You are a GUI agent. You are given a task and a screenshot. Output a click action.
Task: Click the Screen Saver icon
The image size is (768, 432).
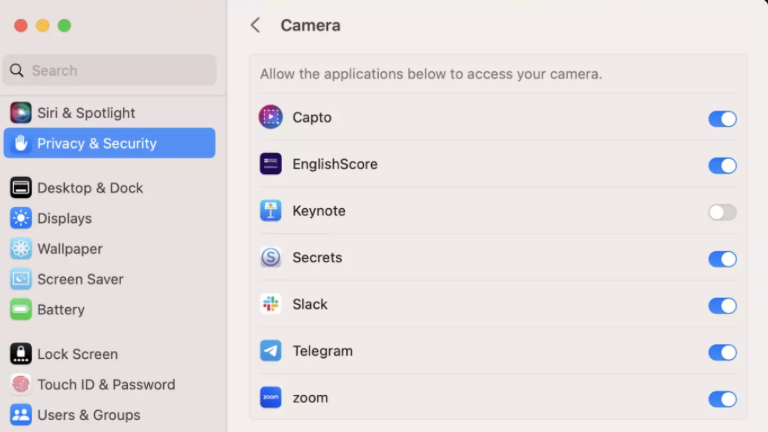coord(21,279)
